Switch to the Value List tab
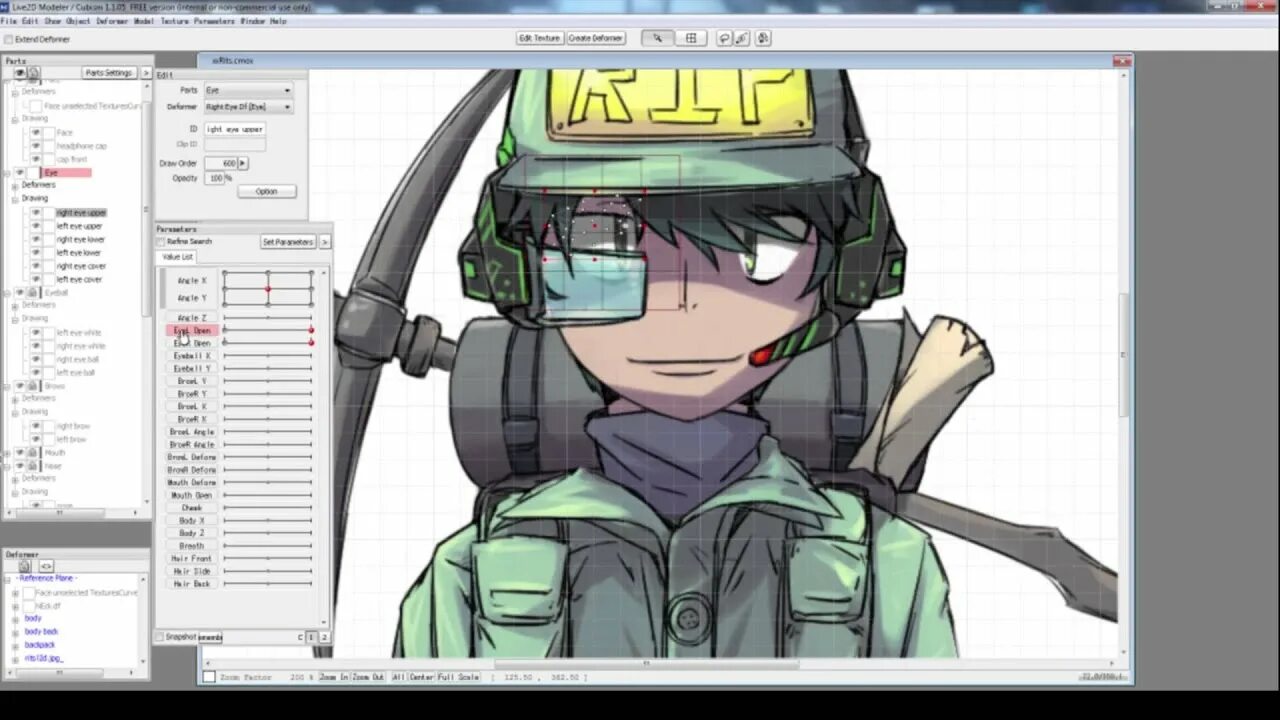The width and height of the screenshot is (1280, 720). pos(178,257)
